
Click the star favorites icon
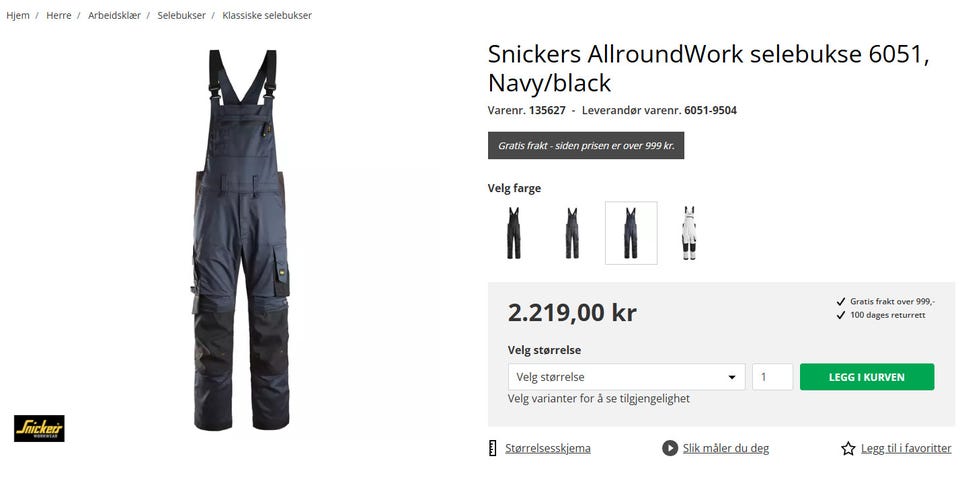tap(848, 449)
